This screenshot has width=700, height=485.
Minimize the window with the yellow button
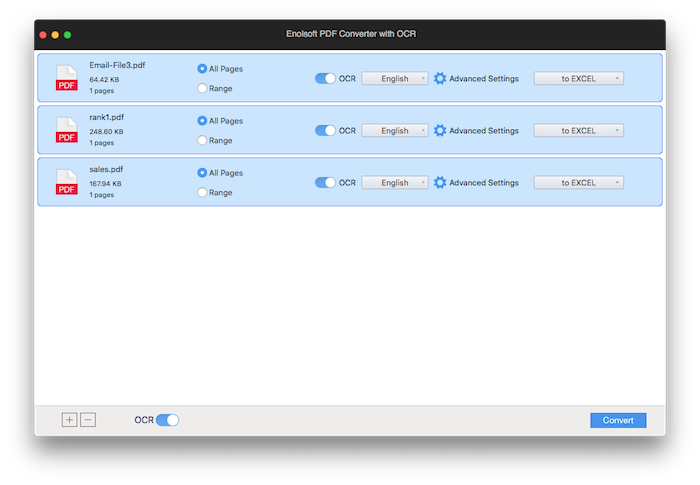coord(55,34)
